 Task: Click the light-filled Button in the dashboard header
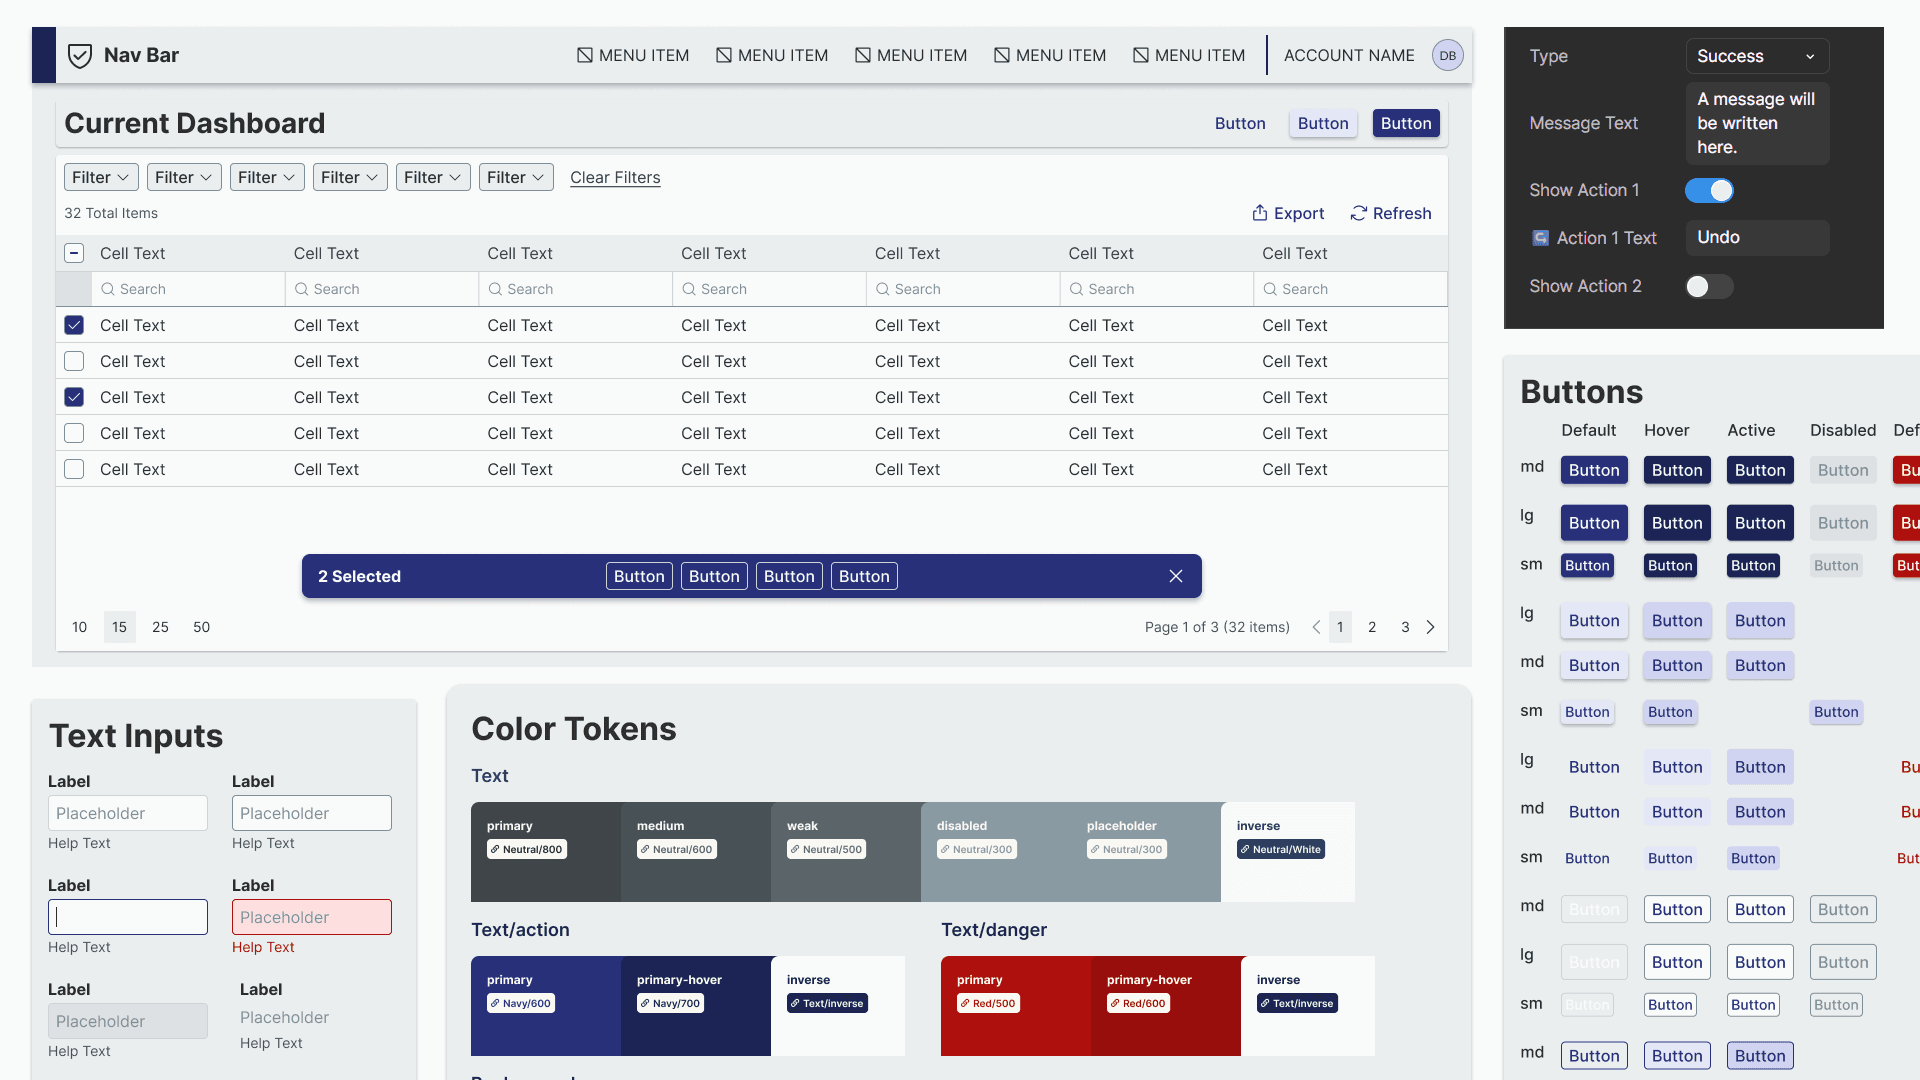click(x=1323, y=123)
